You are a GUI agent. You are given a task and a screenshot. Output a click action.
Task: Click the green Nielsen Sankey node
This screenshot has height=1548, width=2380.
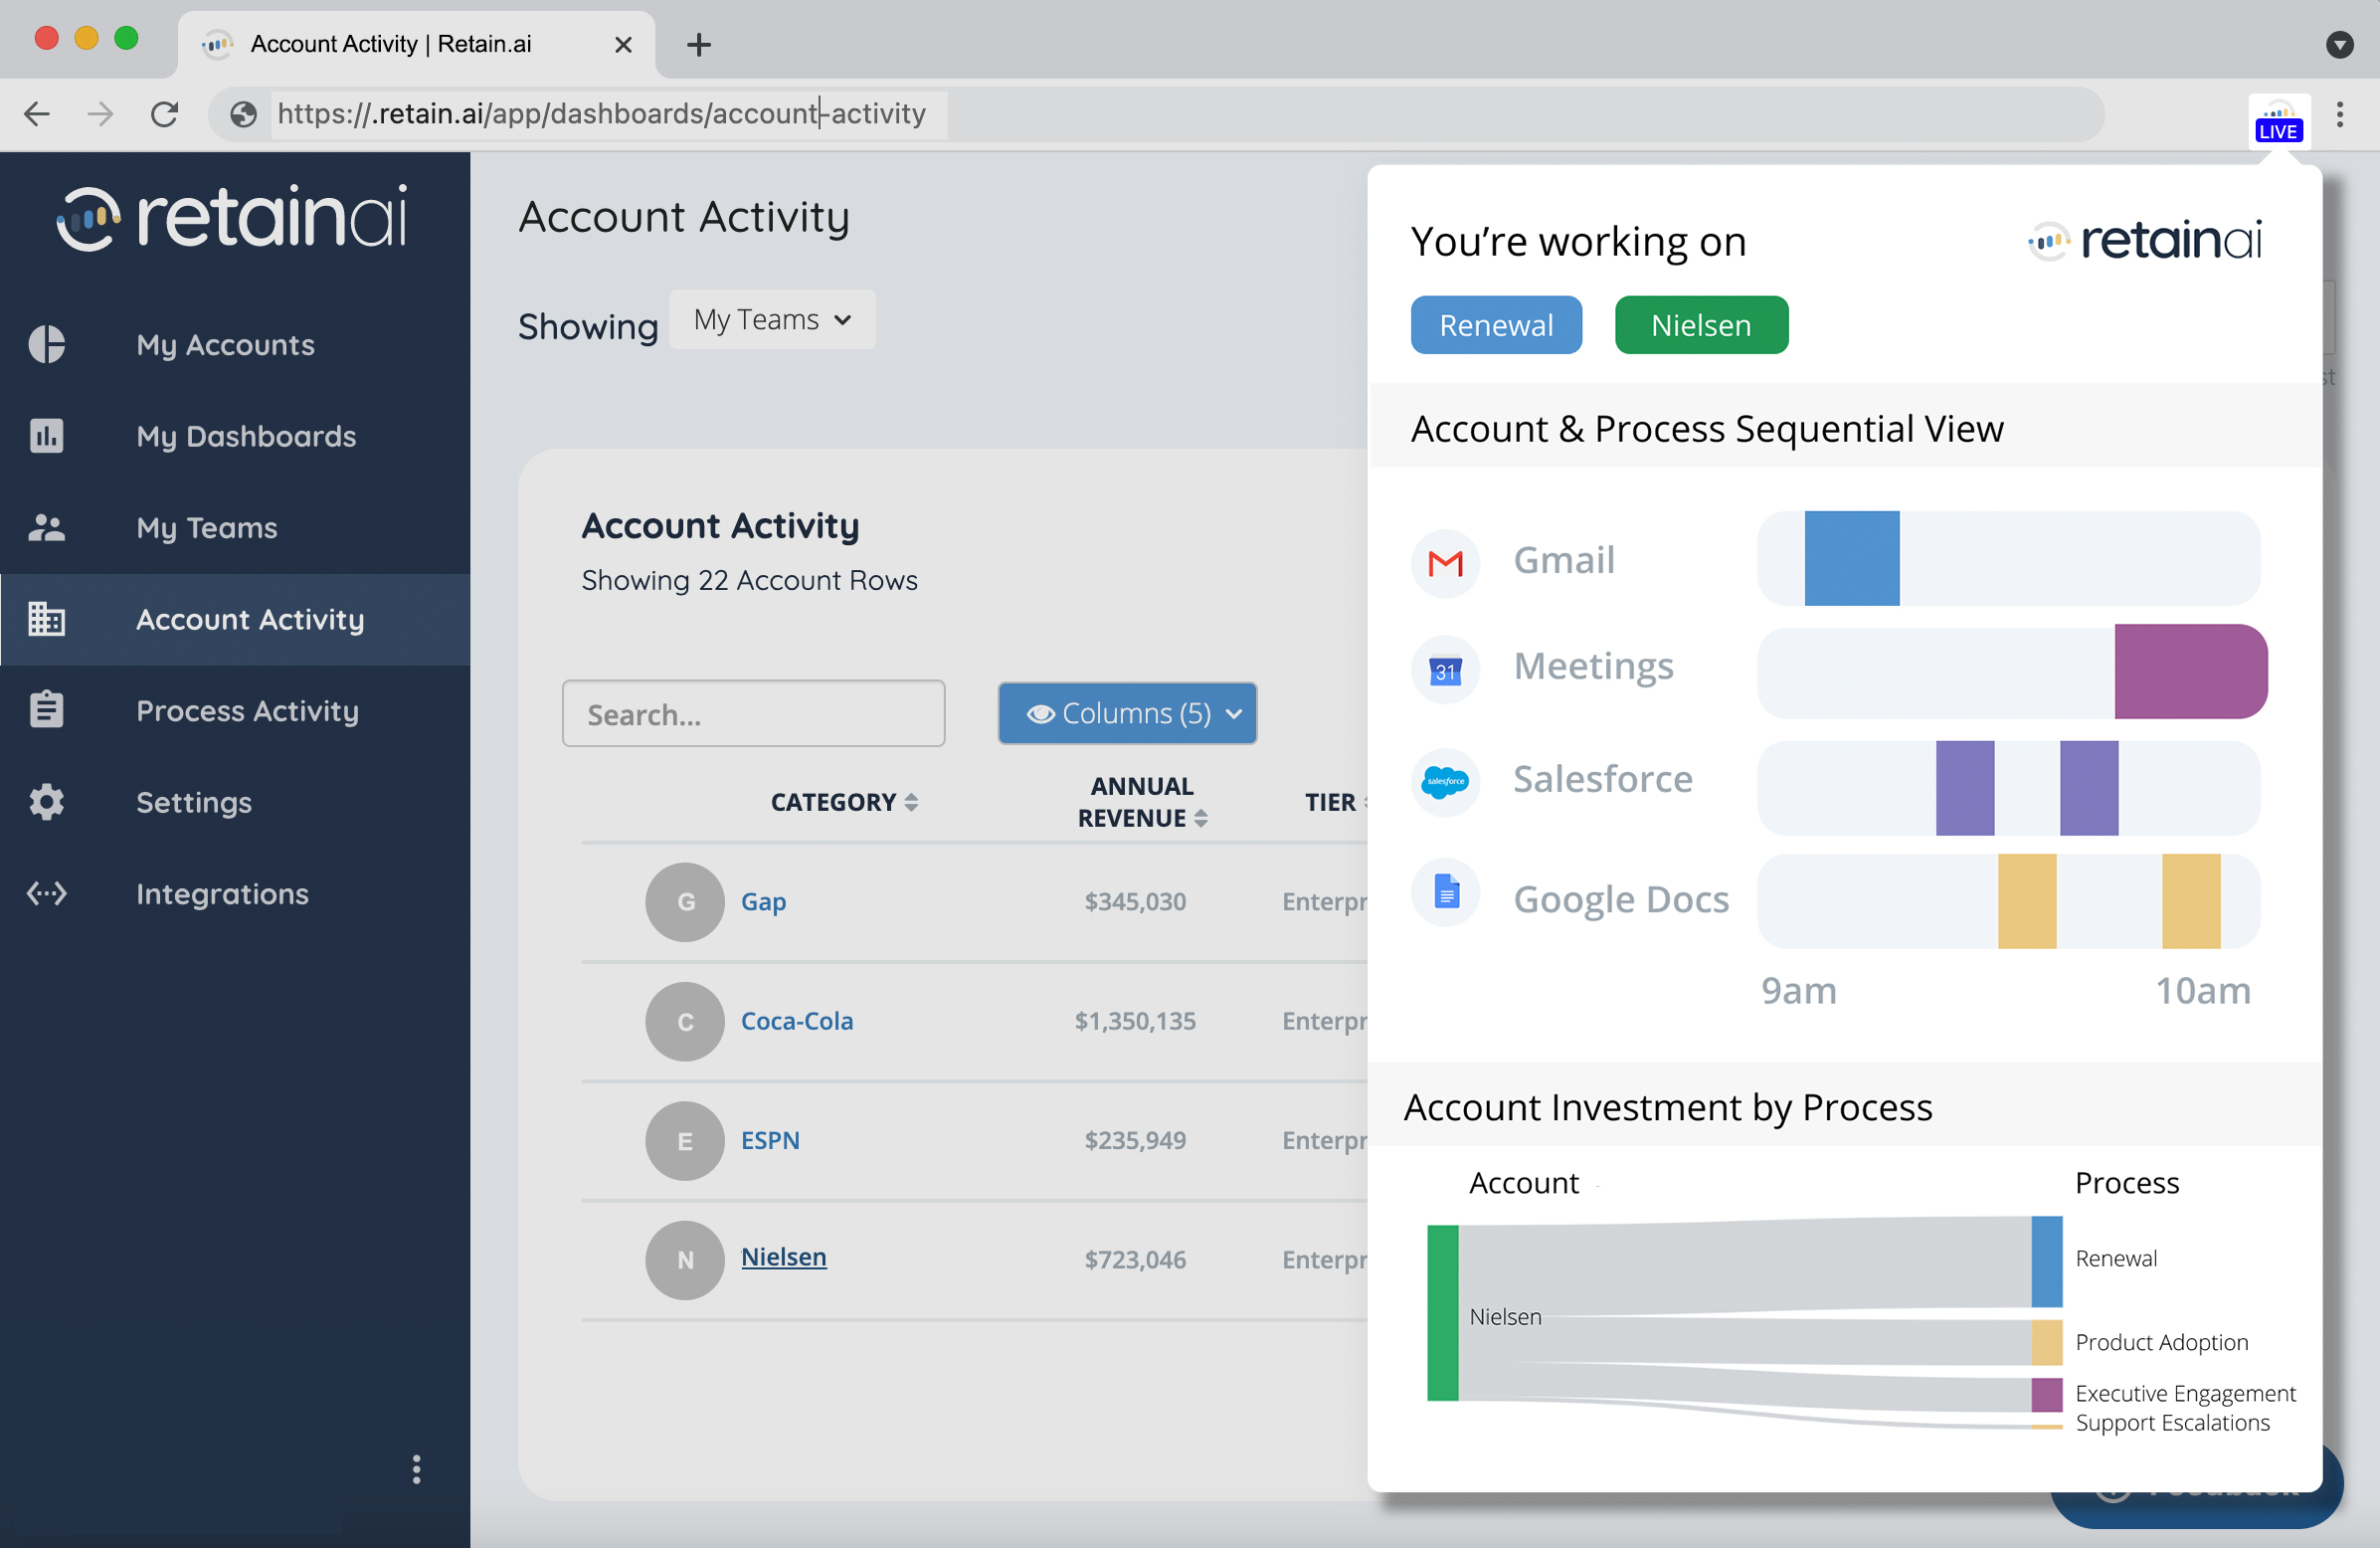[1442, 1313]
